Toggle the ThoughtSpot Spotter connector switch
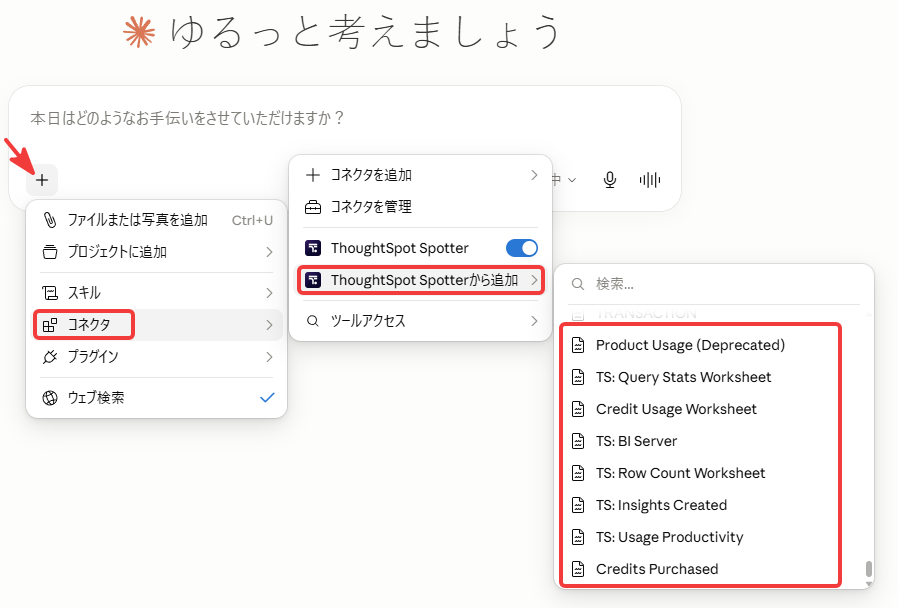The height and width of the screenshot is (608, 898). 522,248
